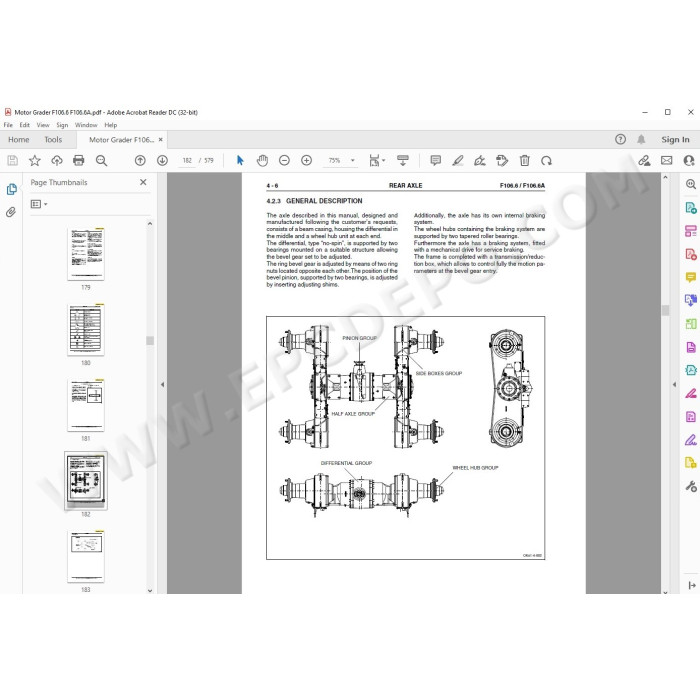This screenshot has height=700, width=700.
Task: Click the thumbnails panel scroll down arrow
Action: (150, 590)
